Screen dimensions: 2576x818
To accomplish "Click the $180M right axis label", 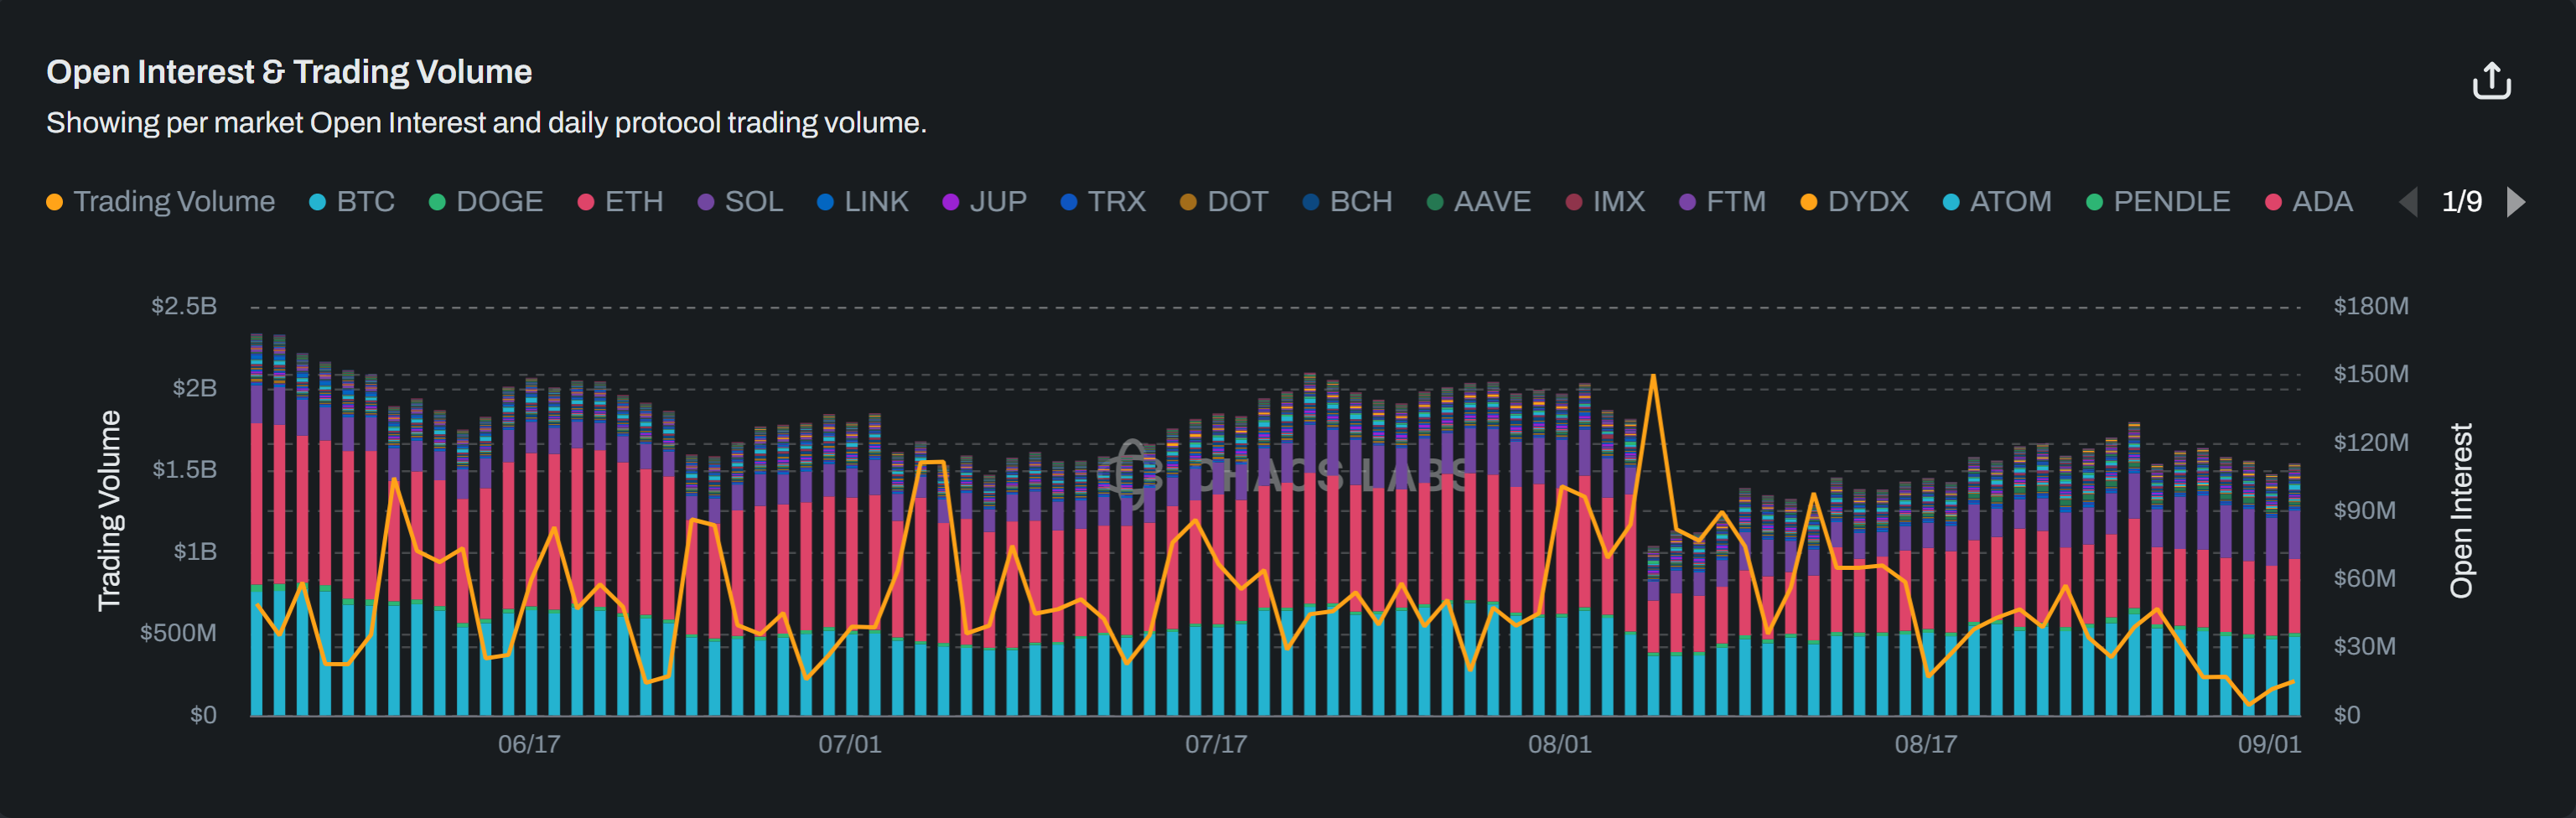I will (2371, 306).
